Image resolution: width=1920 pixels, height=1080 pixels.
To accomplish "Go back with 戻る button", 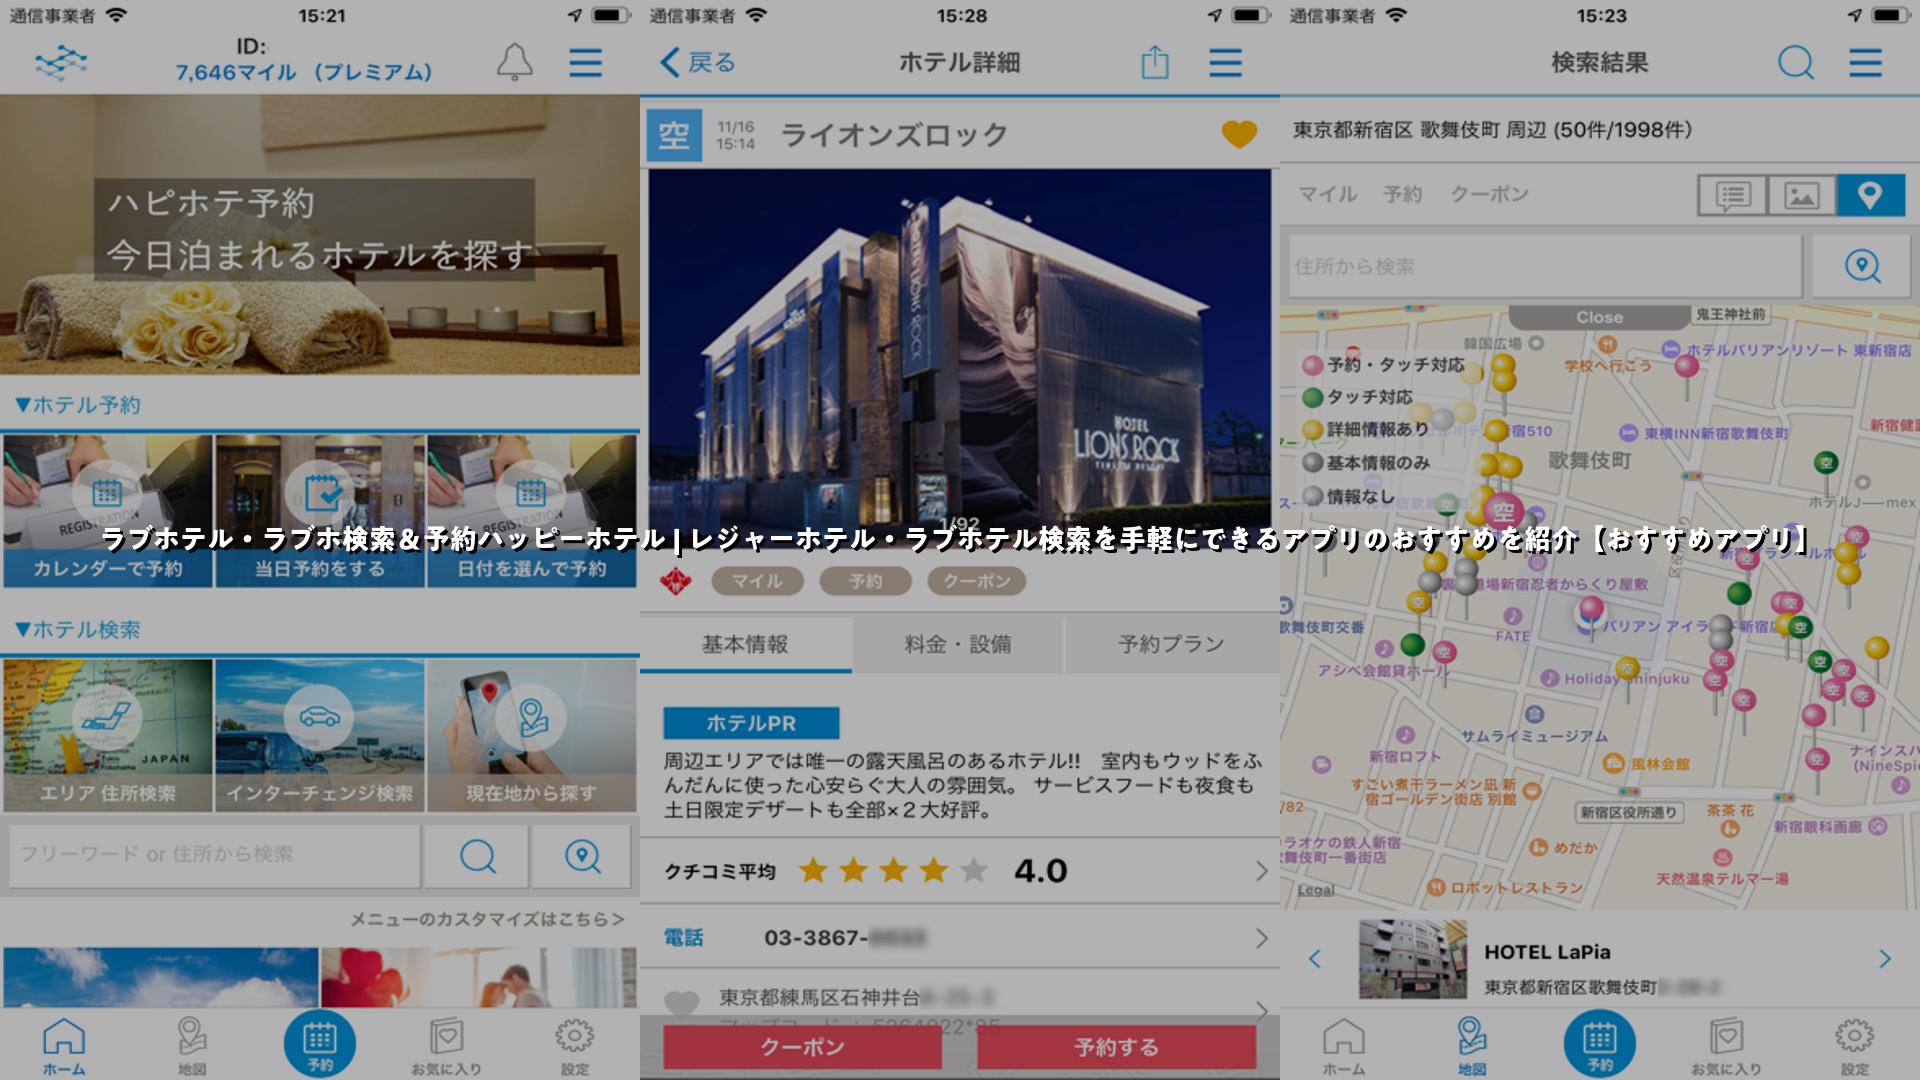I will pyautogui.click(x=698, y=63).
